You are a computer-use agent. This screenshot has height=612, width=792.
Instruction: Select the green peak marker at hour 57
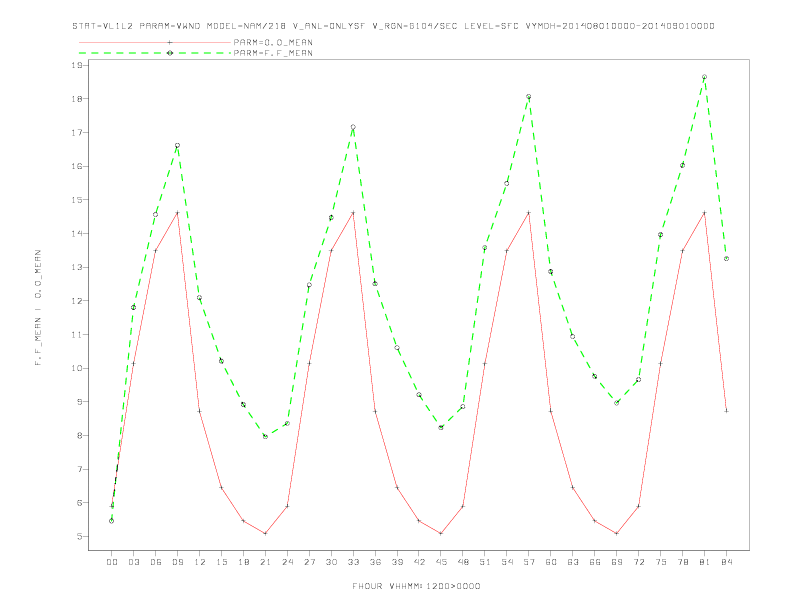(529, 96)
